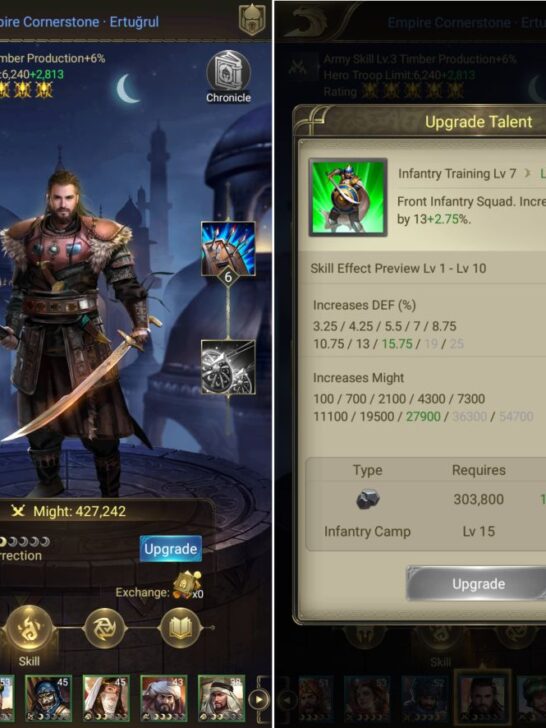
Task: Tap the helmet shield icon at top
Action: (x=252, y=20)
